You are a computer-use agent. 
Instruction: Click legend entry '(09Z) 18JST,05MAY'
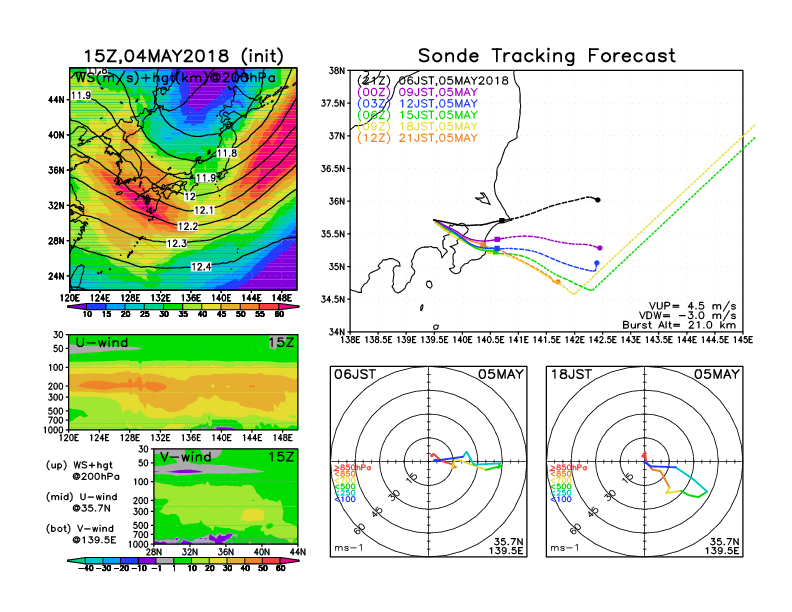pyautogui.click(x=417, y=127)
